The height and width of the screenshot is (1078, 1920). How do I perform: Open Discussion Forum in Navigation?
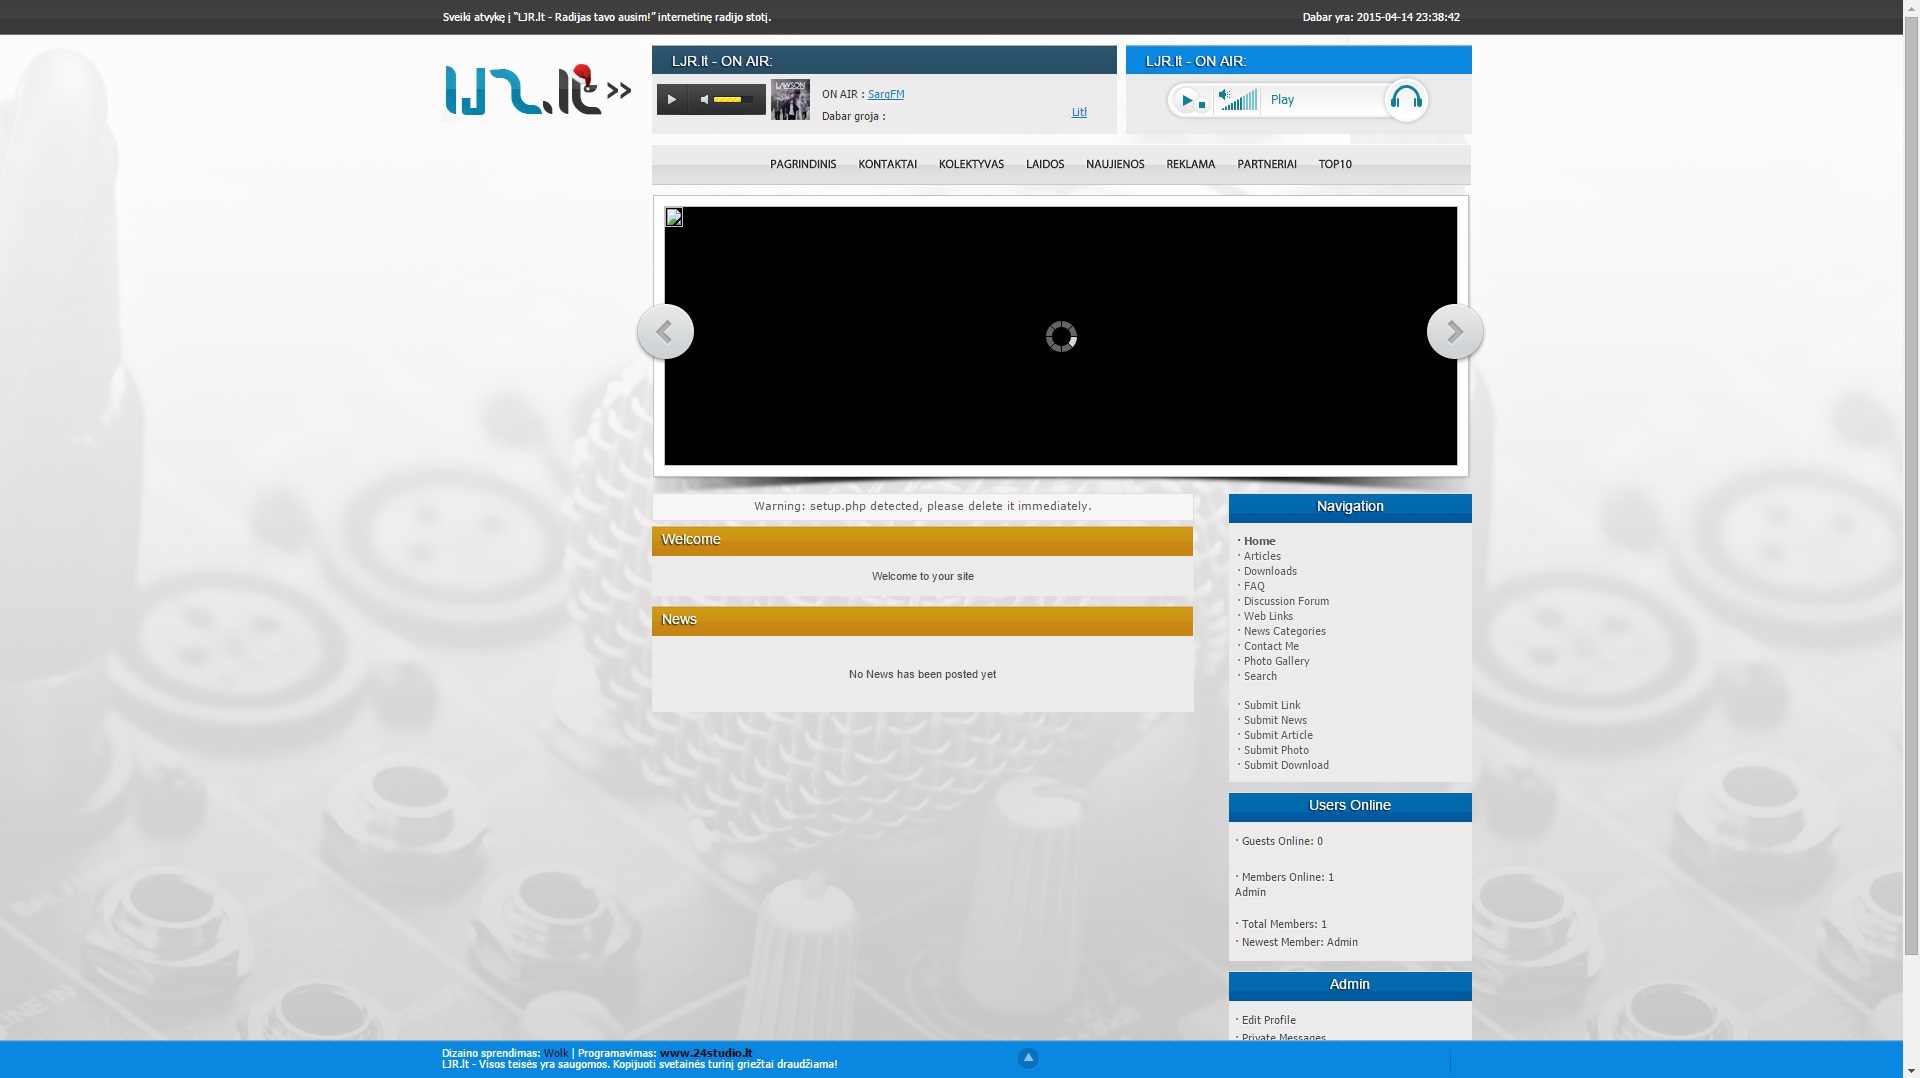[x=1286, y=601]
